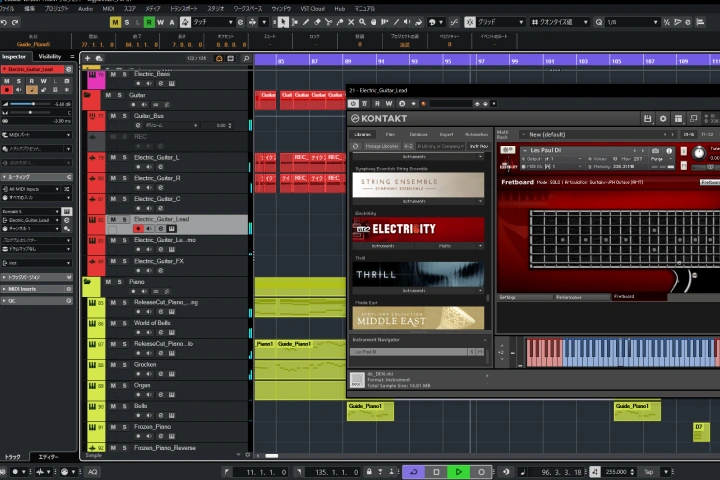The image size is (720, 480).
Task: Select the Draw pencil tool
Action: point(306,22)
